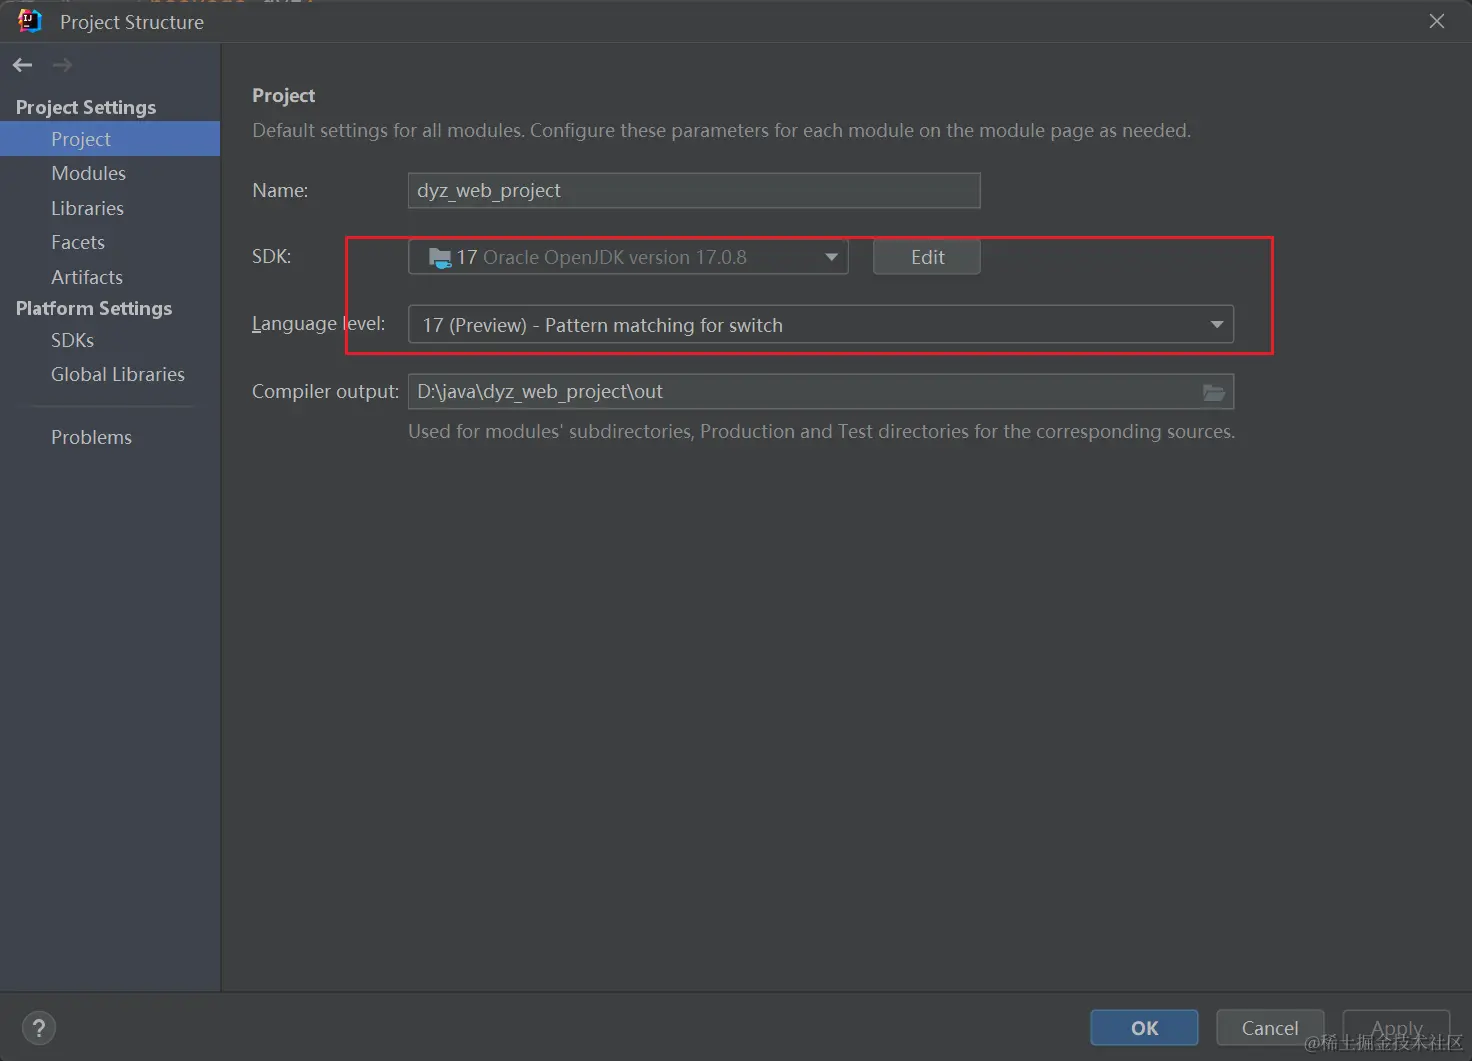
Task: Open the Language level dropdown
Action: coord(821,325)
